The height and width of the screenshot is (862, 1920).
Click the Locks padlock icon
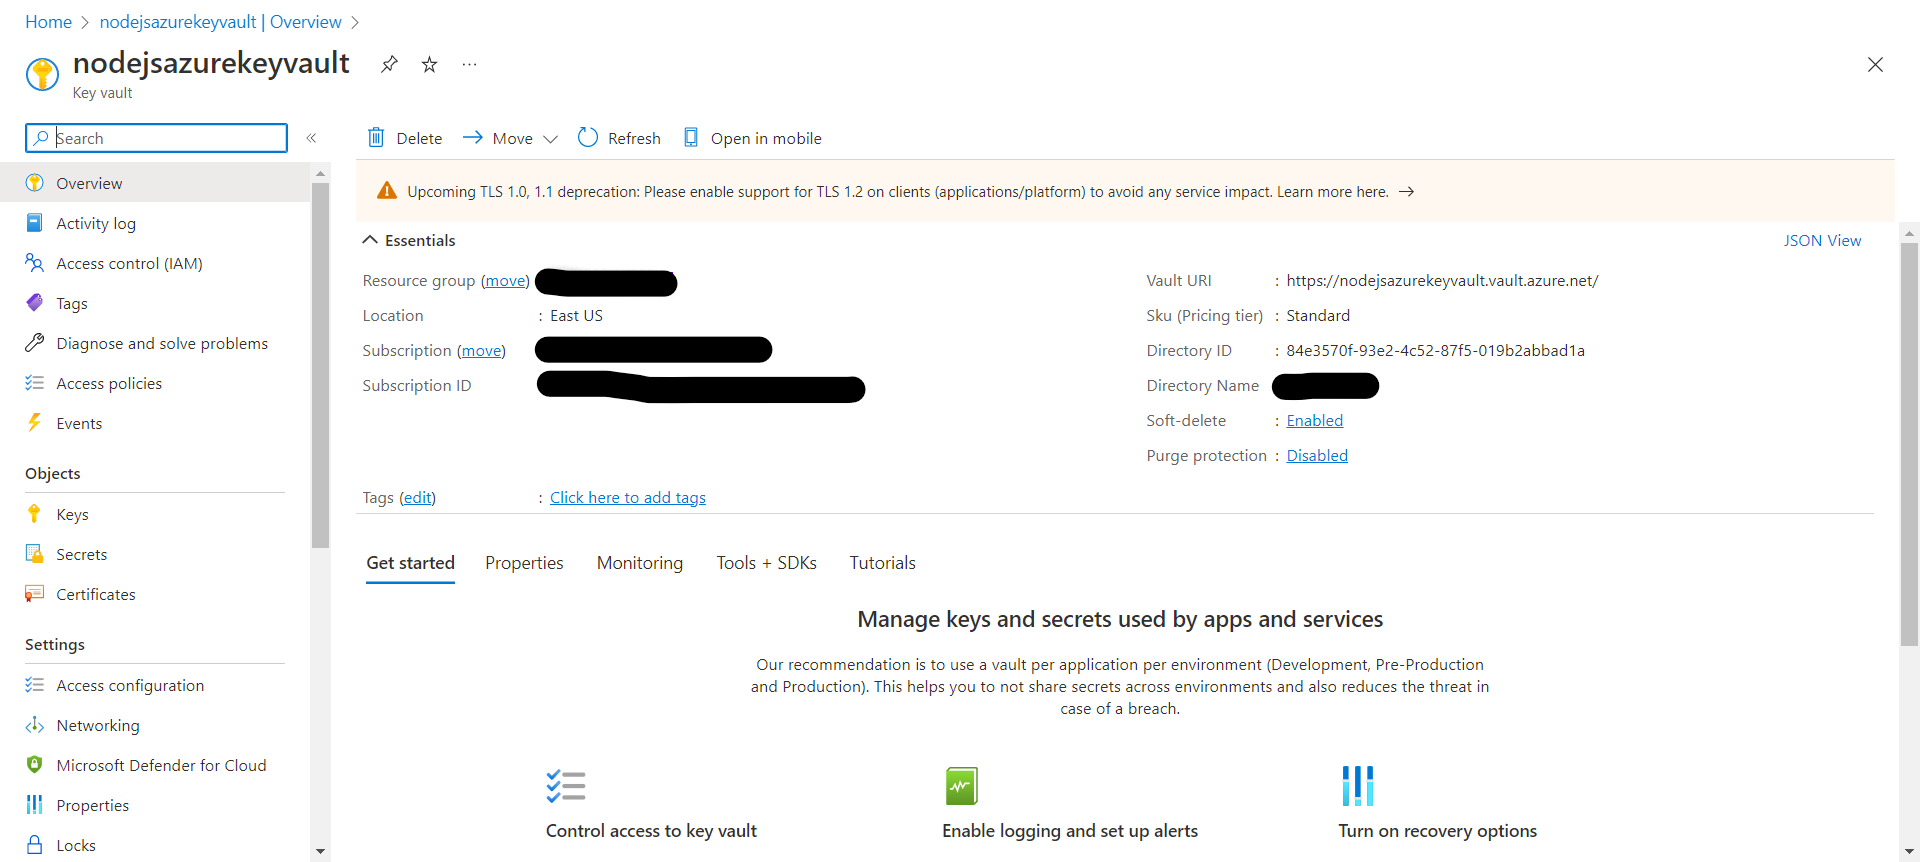pyautogui.click(x=35, y=845)
